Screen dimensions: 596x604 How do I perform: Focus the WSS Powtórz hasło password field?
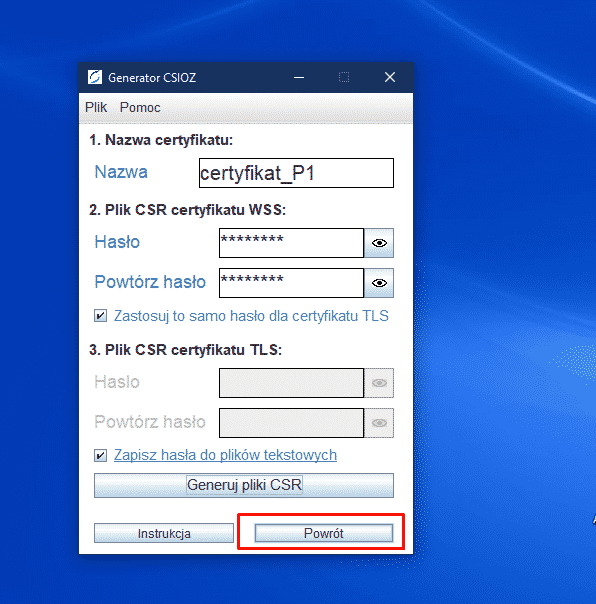pos(291,283)
